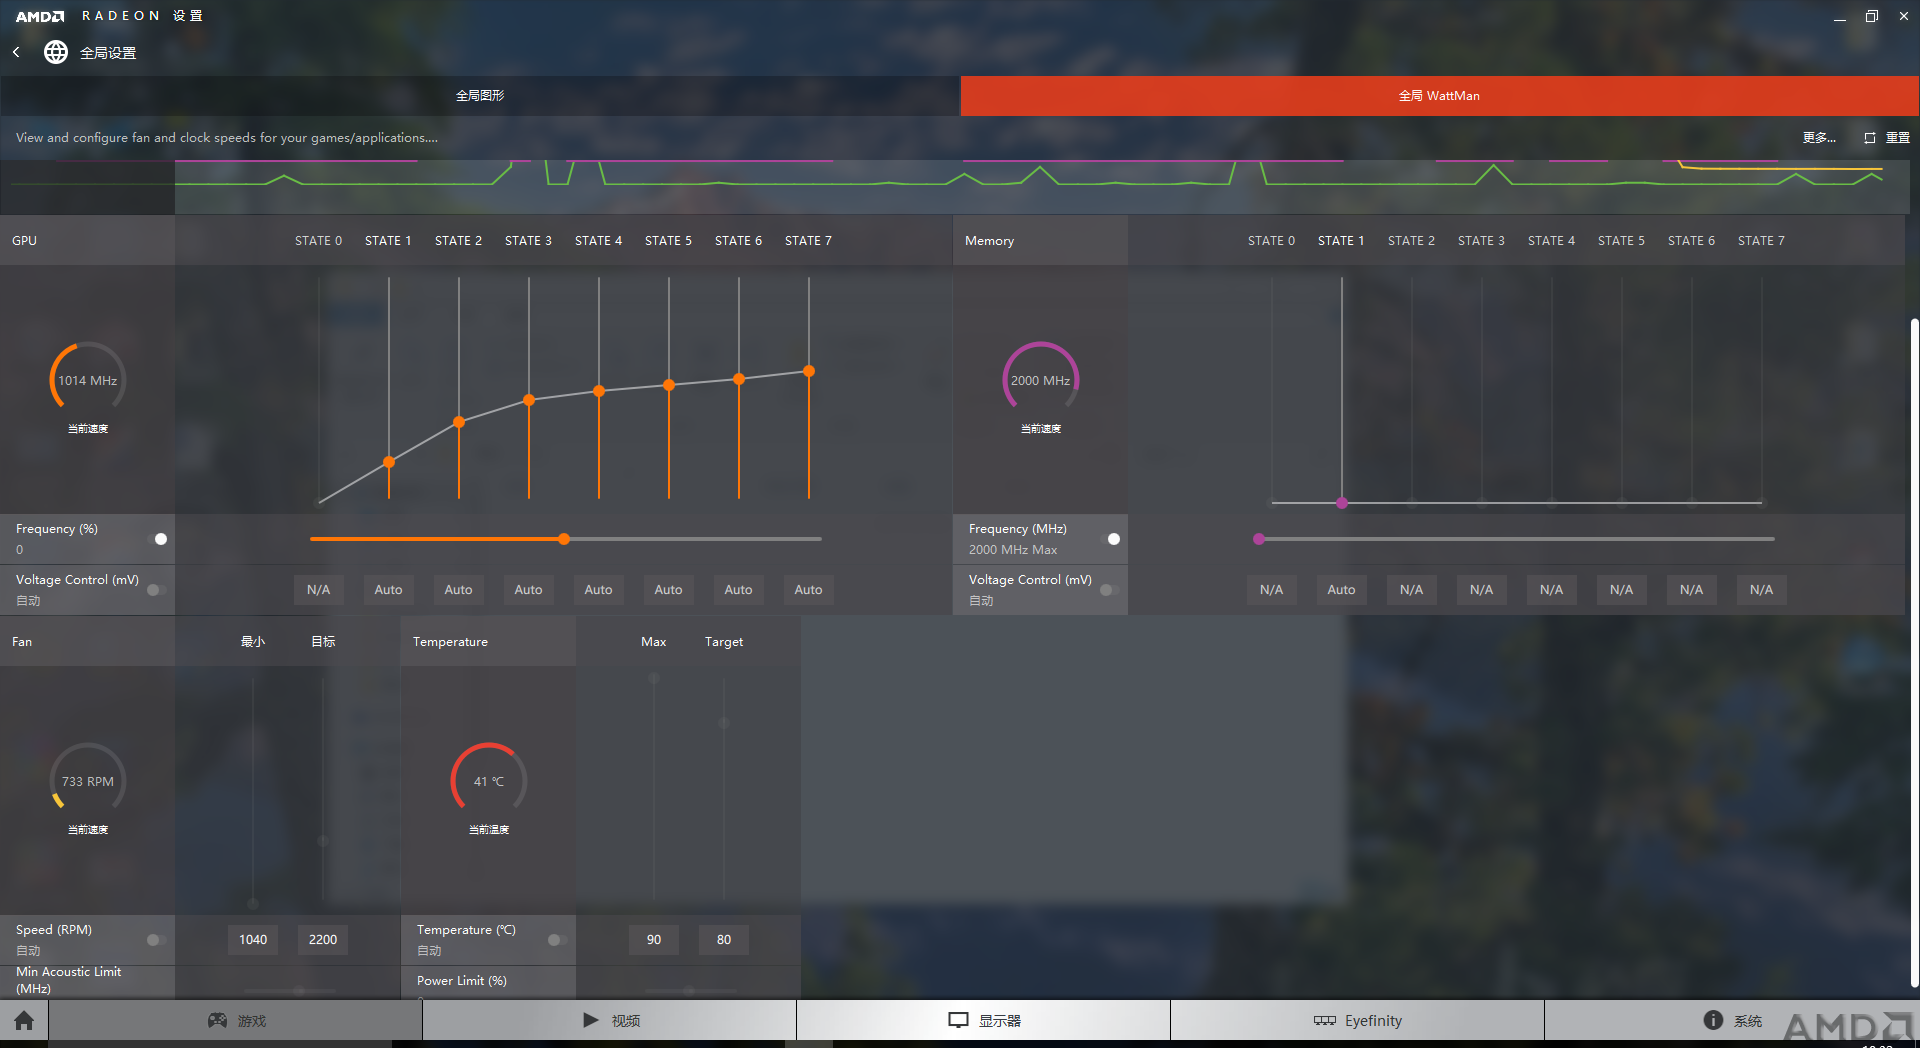Click the monitor icon for Display
Image resolution: width=1920 pixels, height=1048 pixels.
(x=958, y=1020)
